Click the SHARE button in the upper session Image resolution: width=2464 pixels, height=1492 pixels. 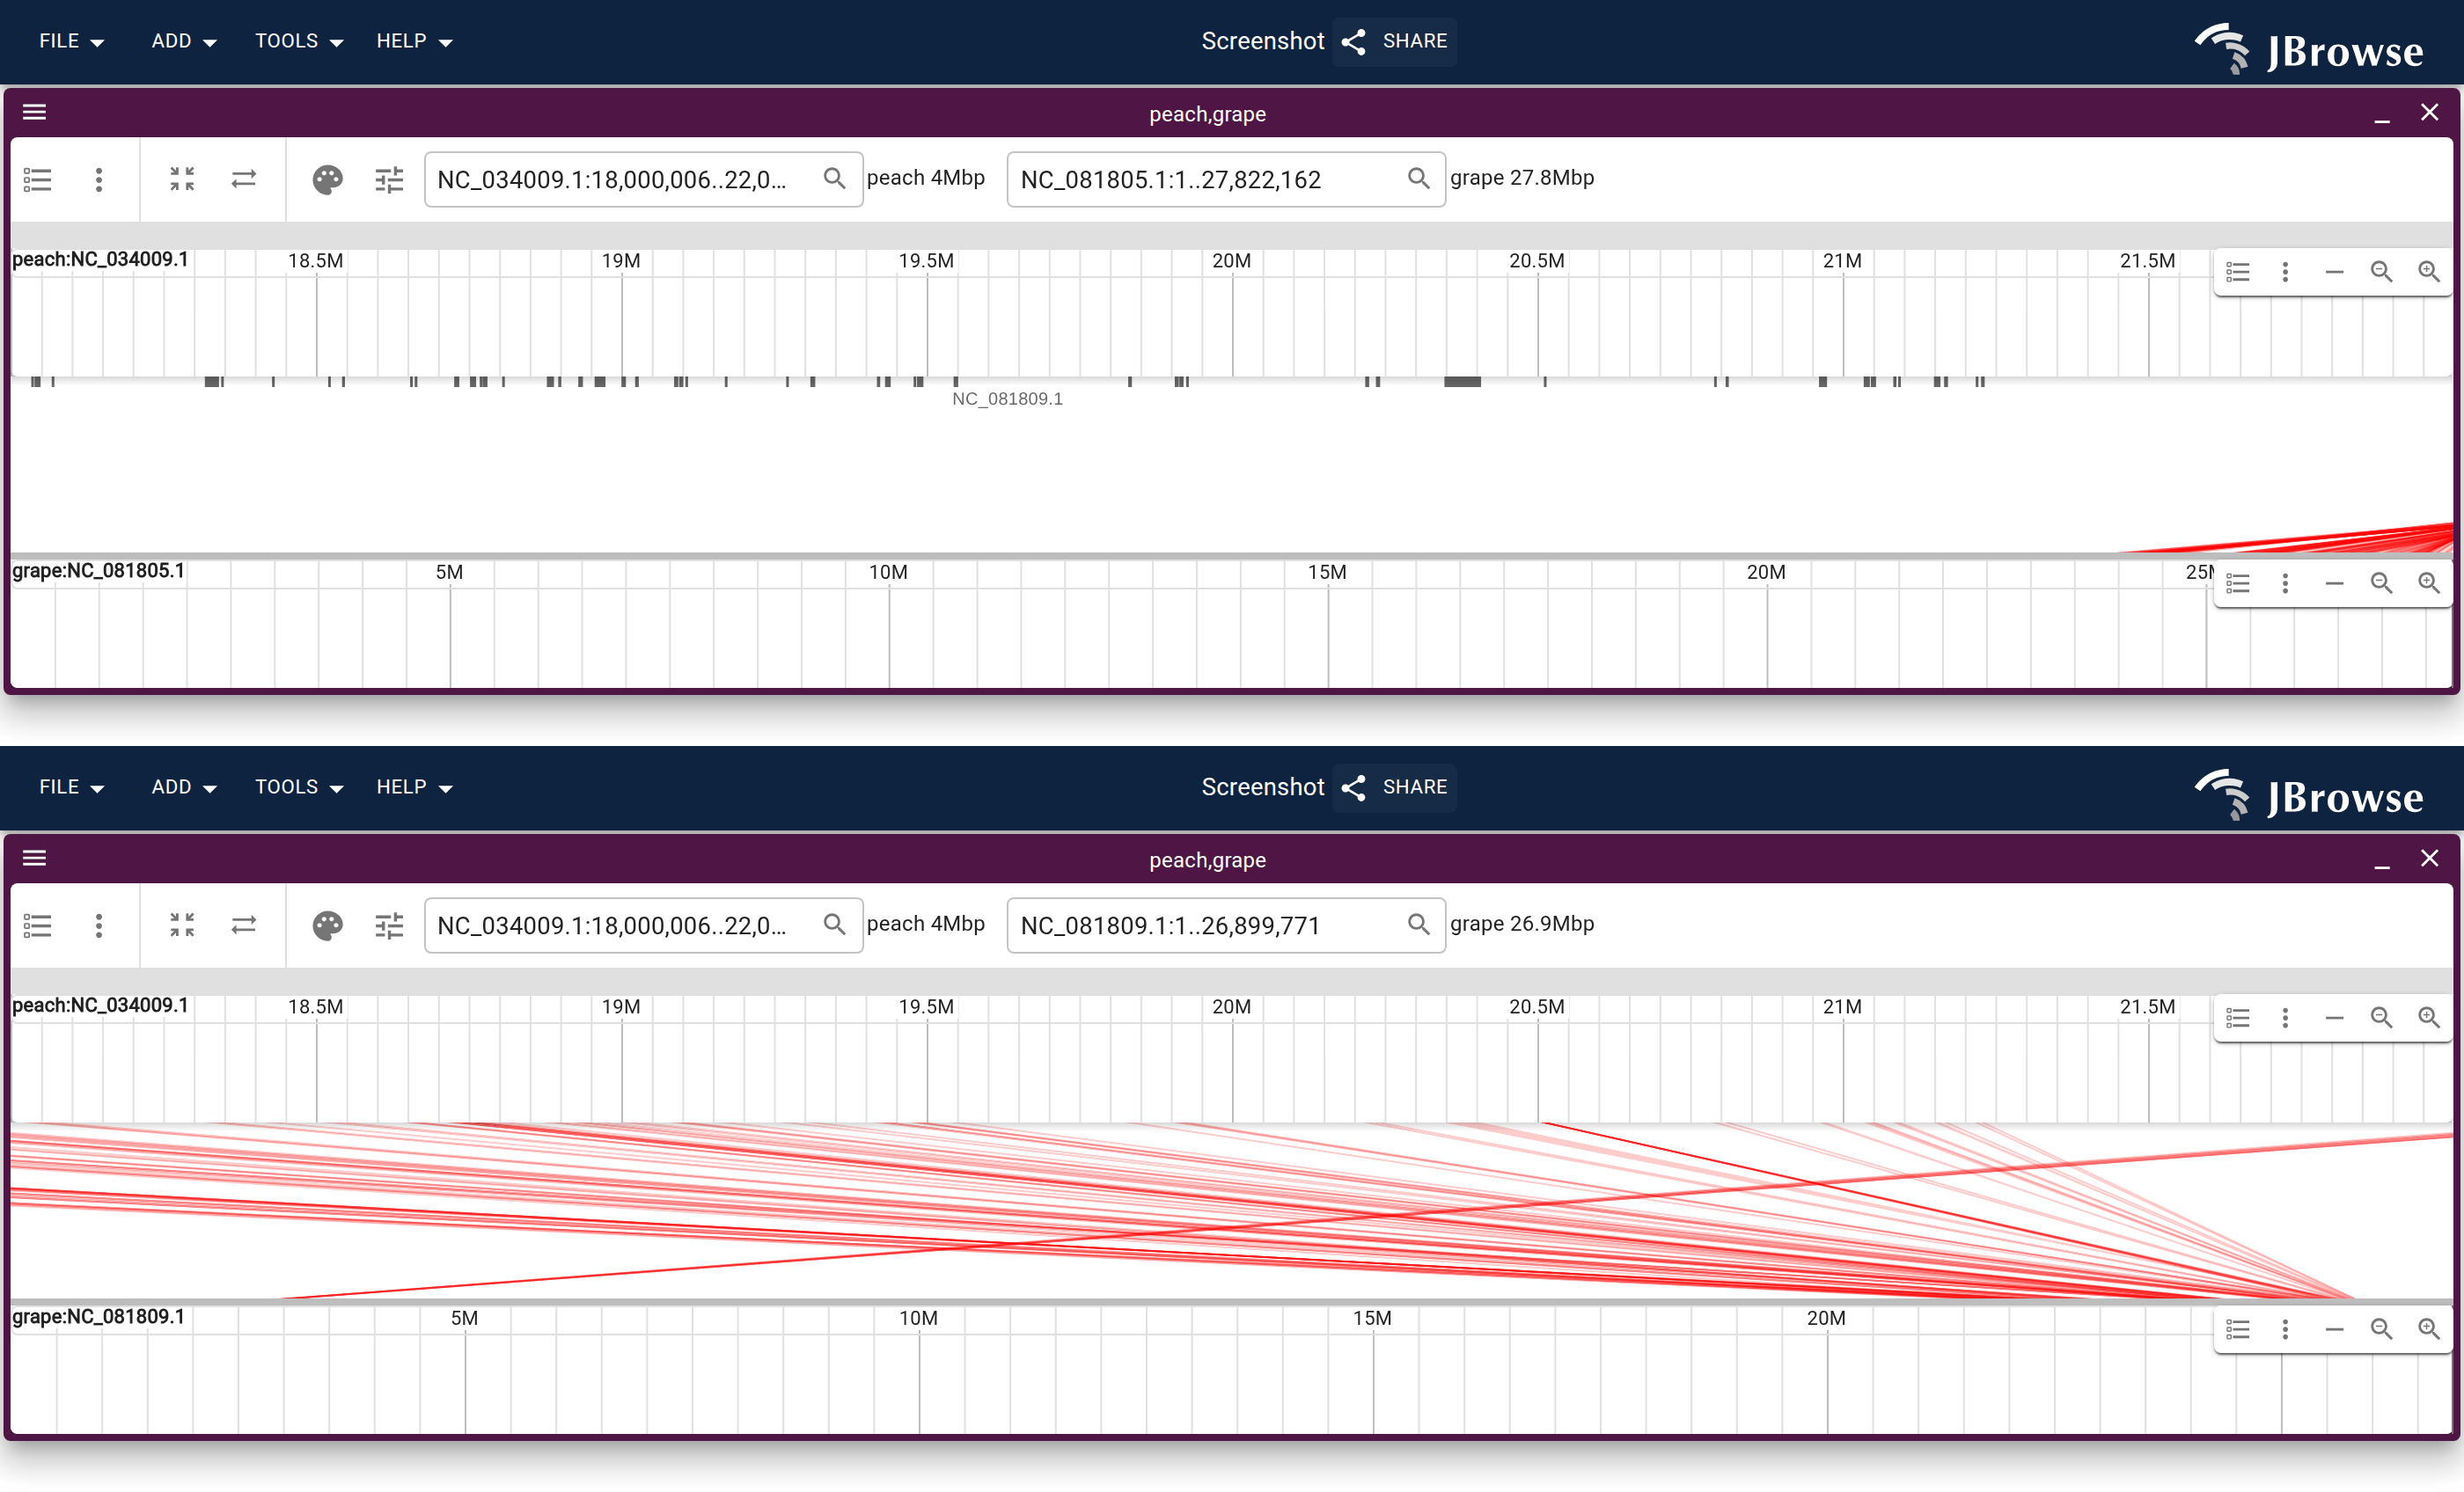tap(1395, 41)
